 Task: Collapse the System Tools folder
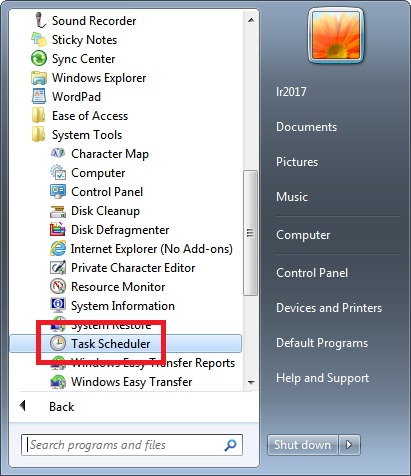[87, 135]
